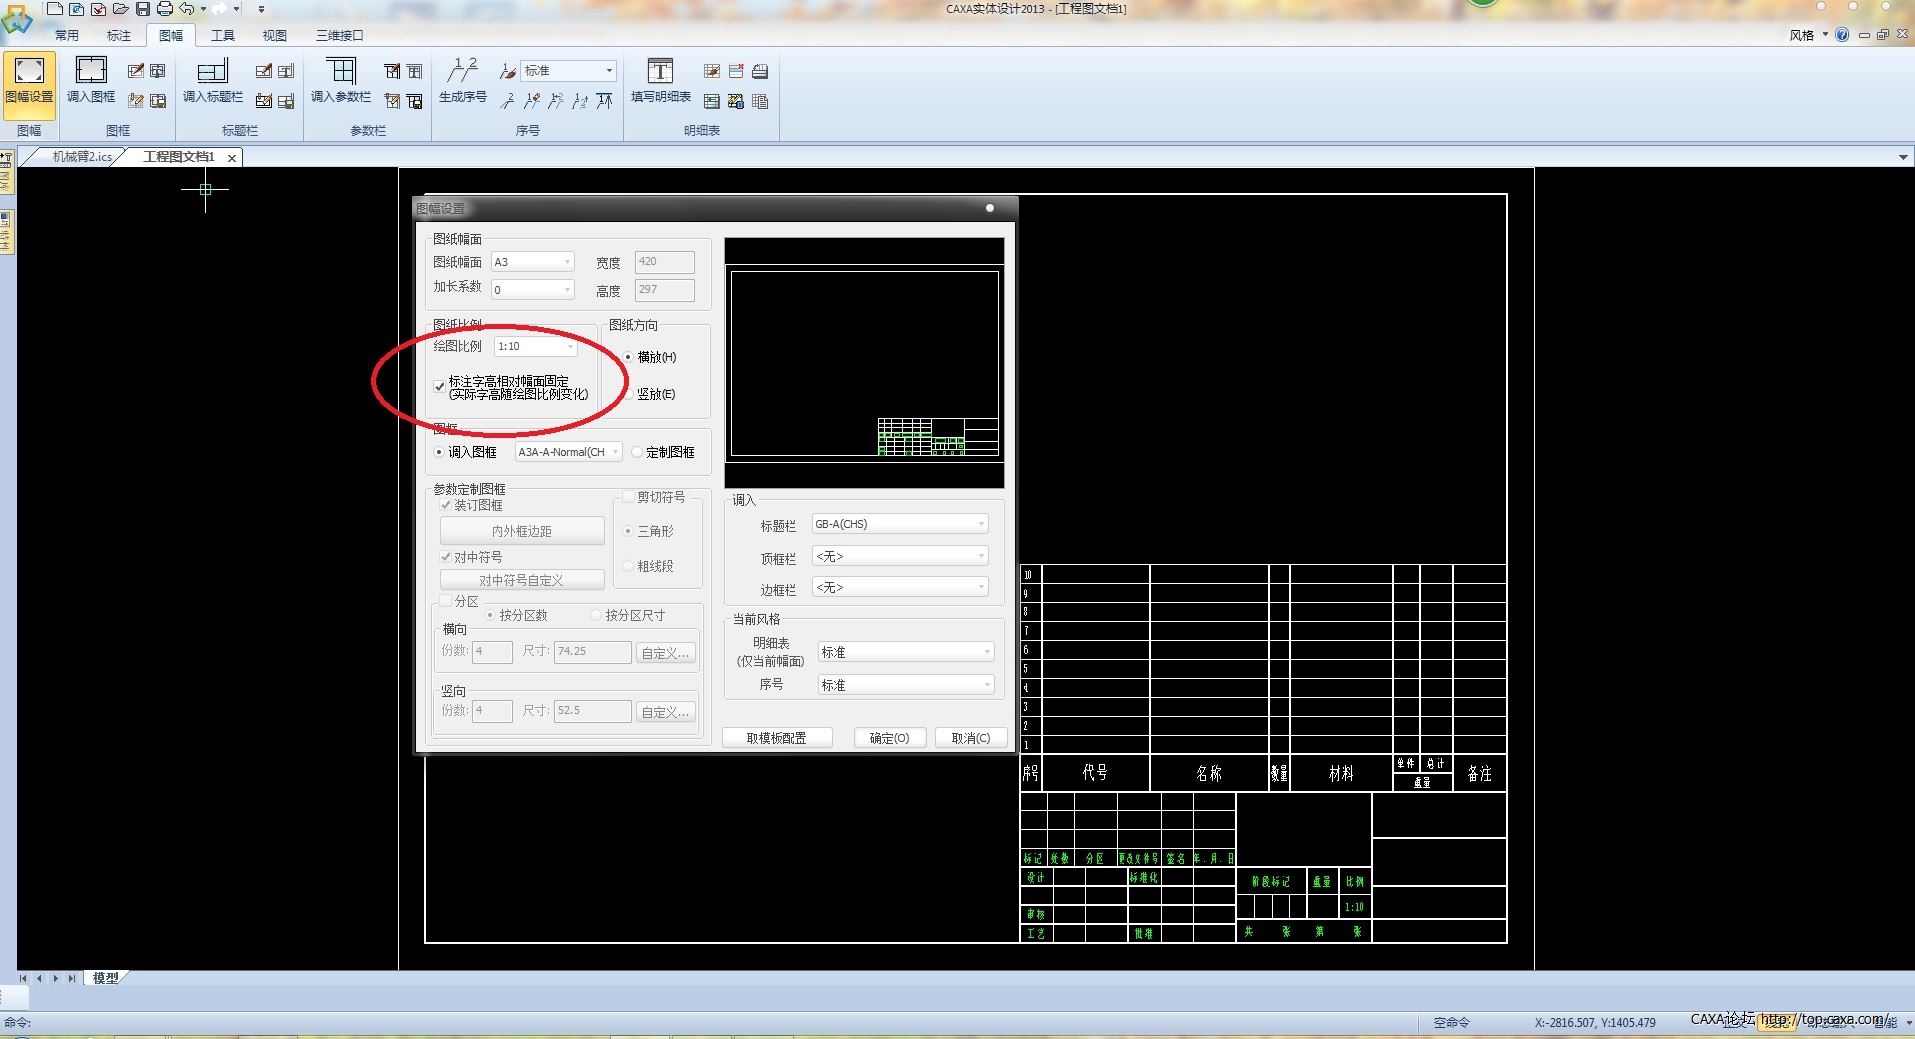Image resolution: width=1915 pixels, height=1039 pixels.
Task: Click the blue help question-mark icon
Action: (x=1842, y=35)
